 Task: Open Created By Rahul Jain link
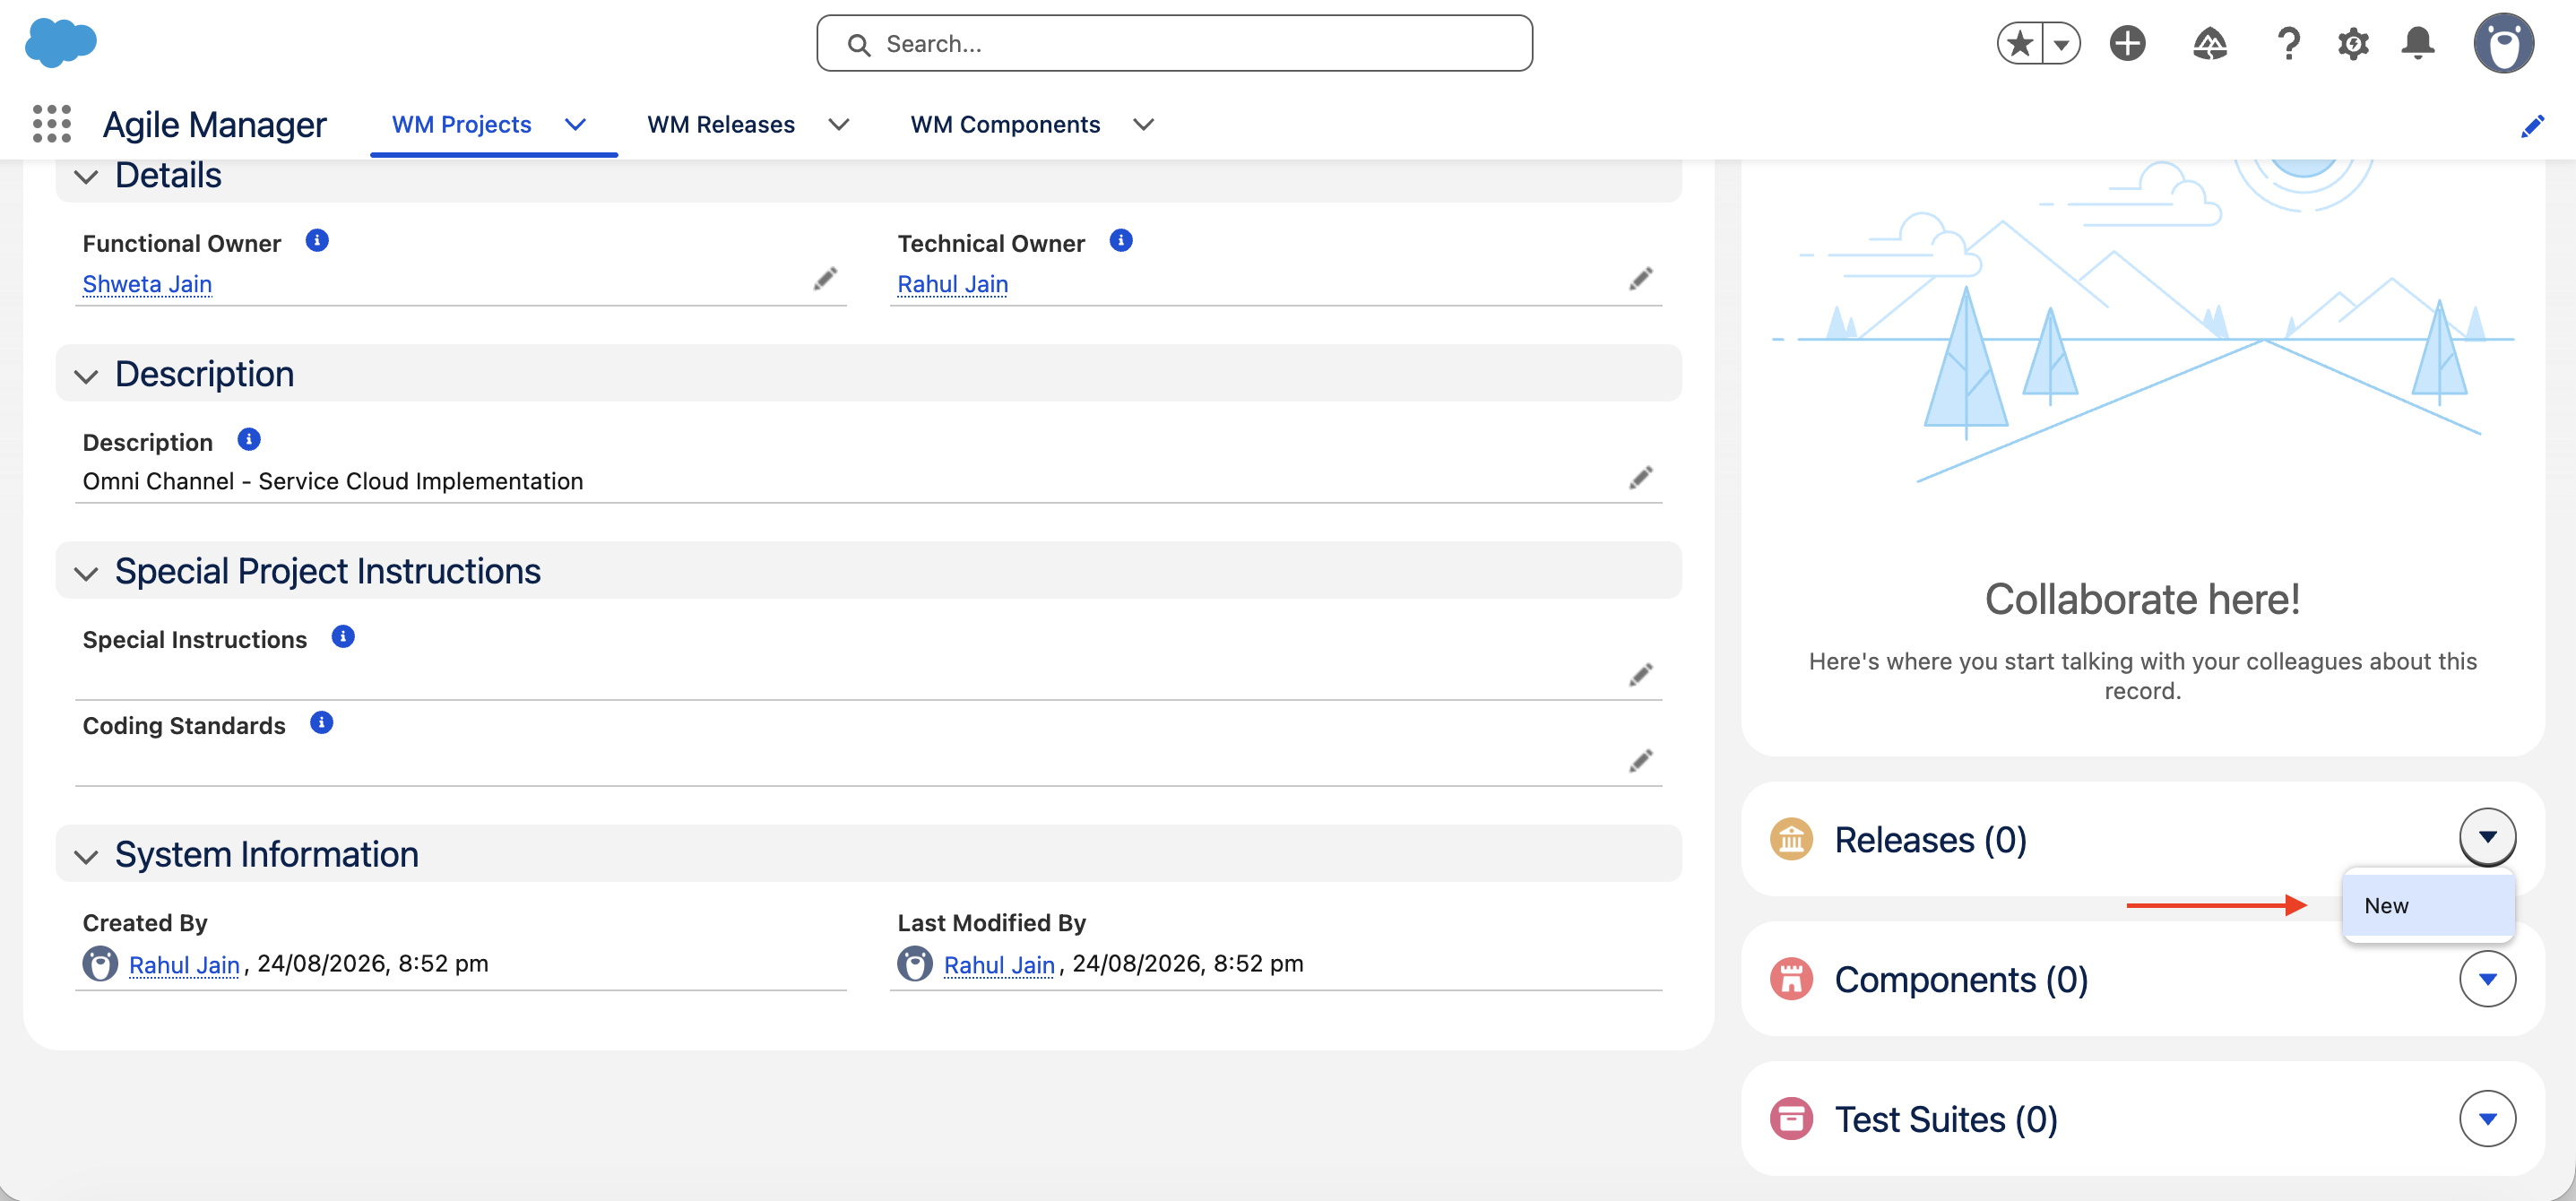[184, 965]
